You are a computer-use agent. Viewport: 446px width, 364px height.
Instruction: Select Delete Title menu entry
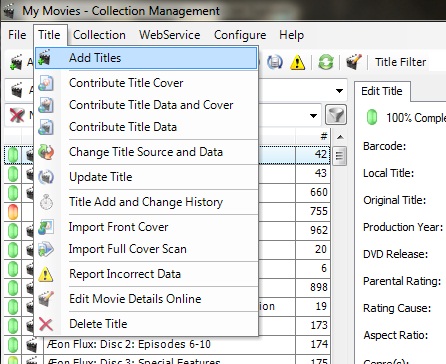click(x=146, y=324)
